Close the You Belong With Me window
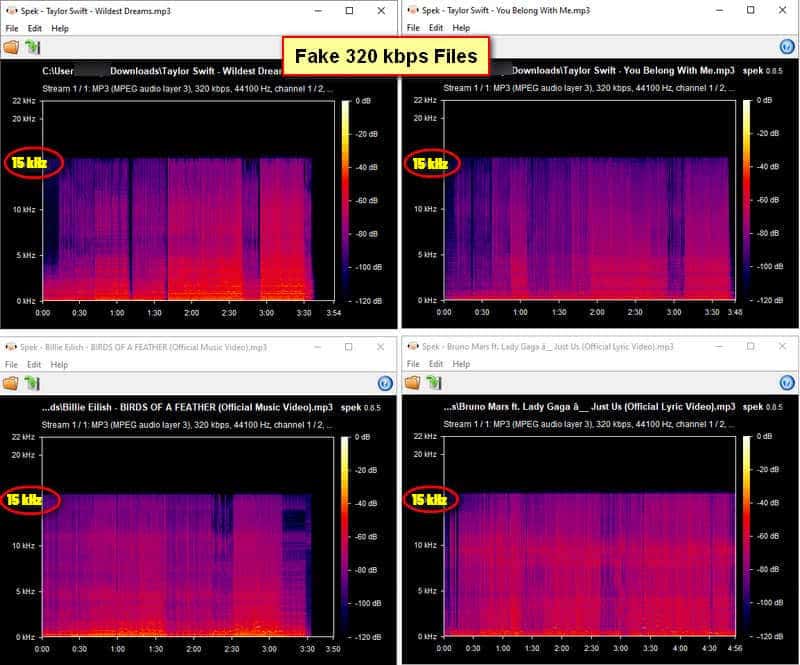Viewport: 800px width, 665px height. tap(782, 10)
